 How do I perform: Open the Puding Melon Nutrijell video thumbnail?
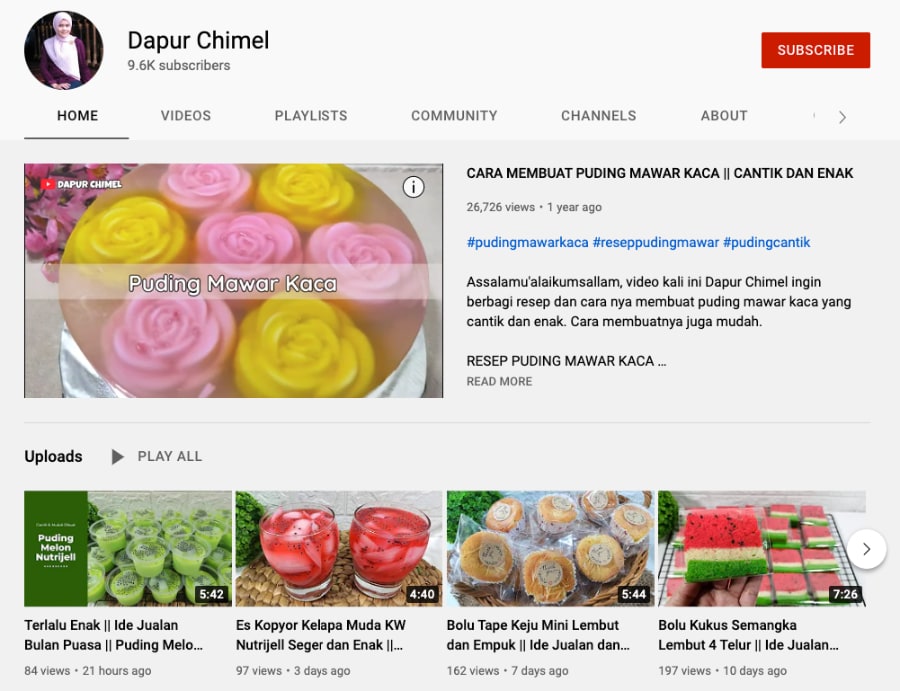point(128,548)
